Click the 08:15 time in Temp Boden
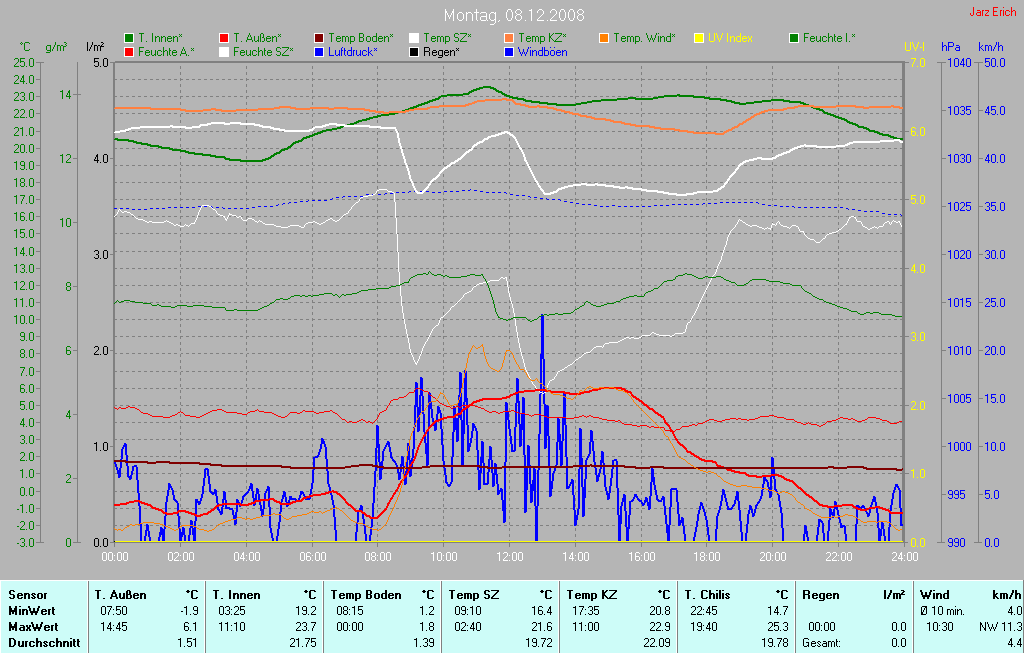 (350, 611)
